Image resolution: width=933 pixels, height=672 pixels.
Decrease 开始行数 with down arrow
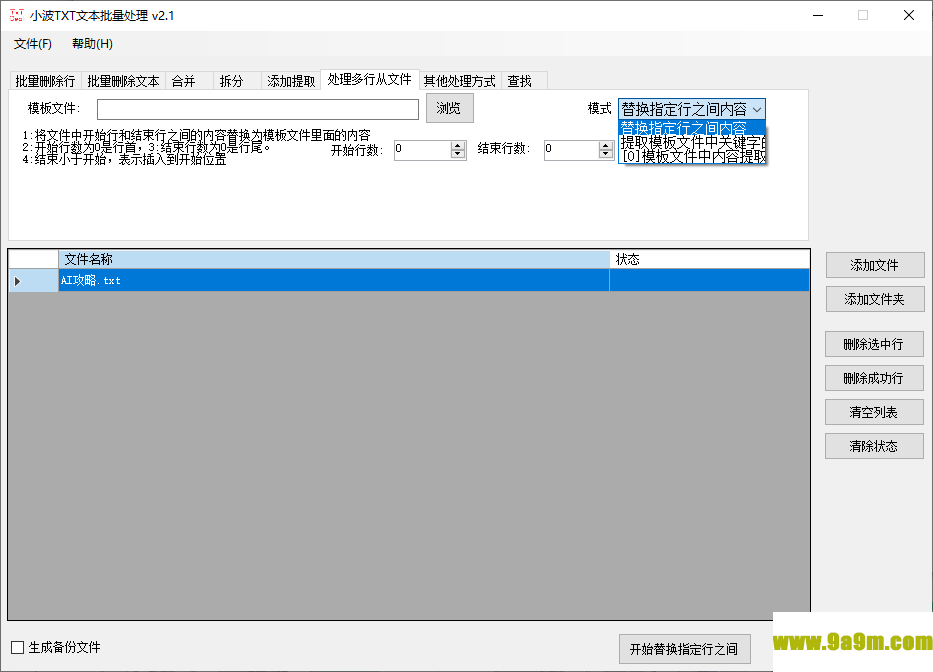pyautogui.click(x=458, y=154)
